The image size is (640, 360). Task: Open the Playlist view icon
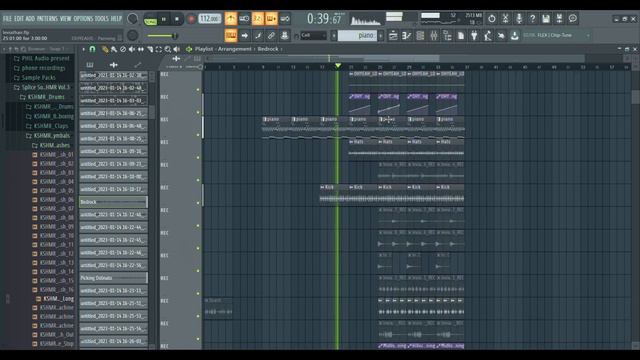coord(393,36)
